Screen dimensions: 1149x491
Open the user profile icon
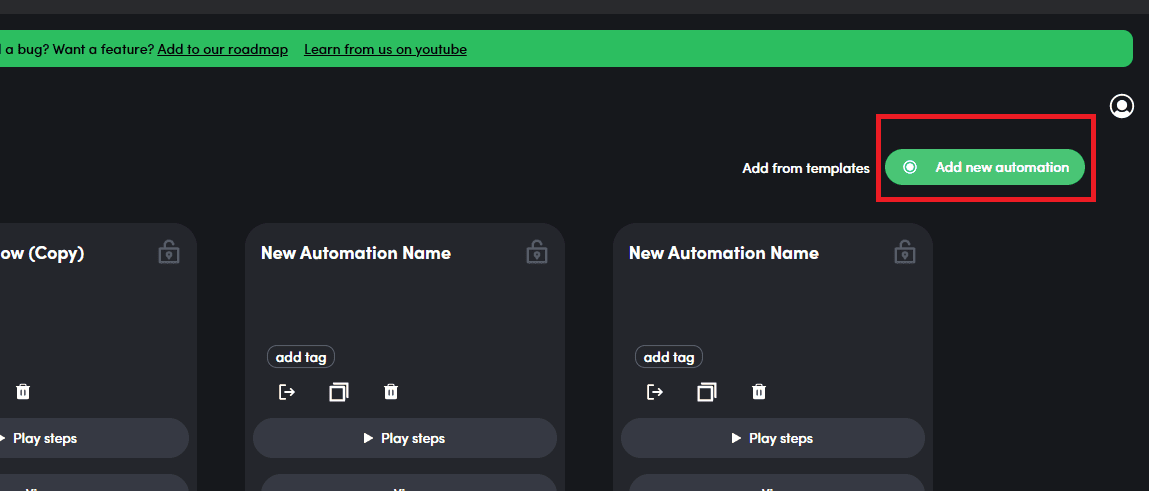(1122, 106)
